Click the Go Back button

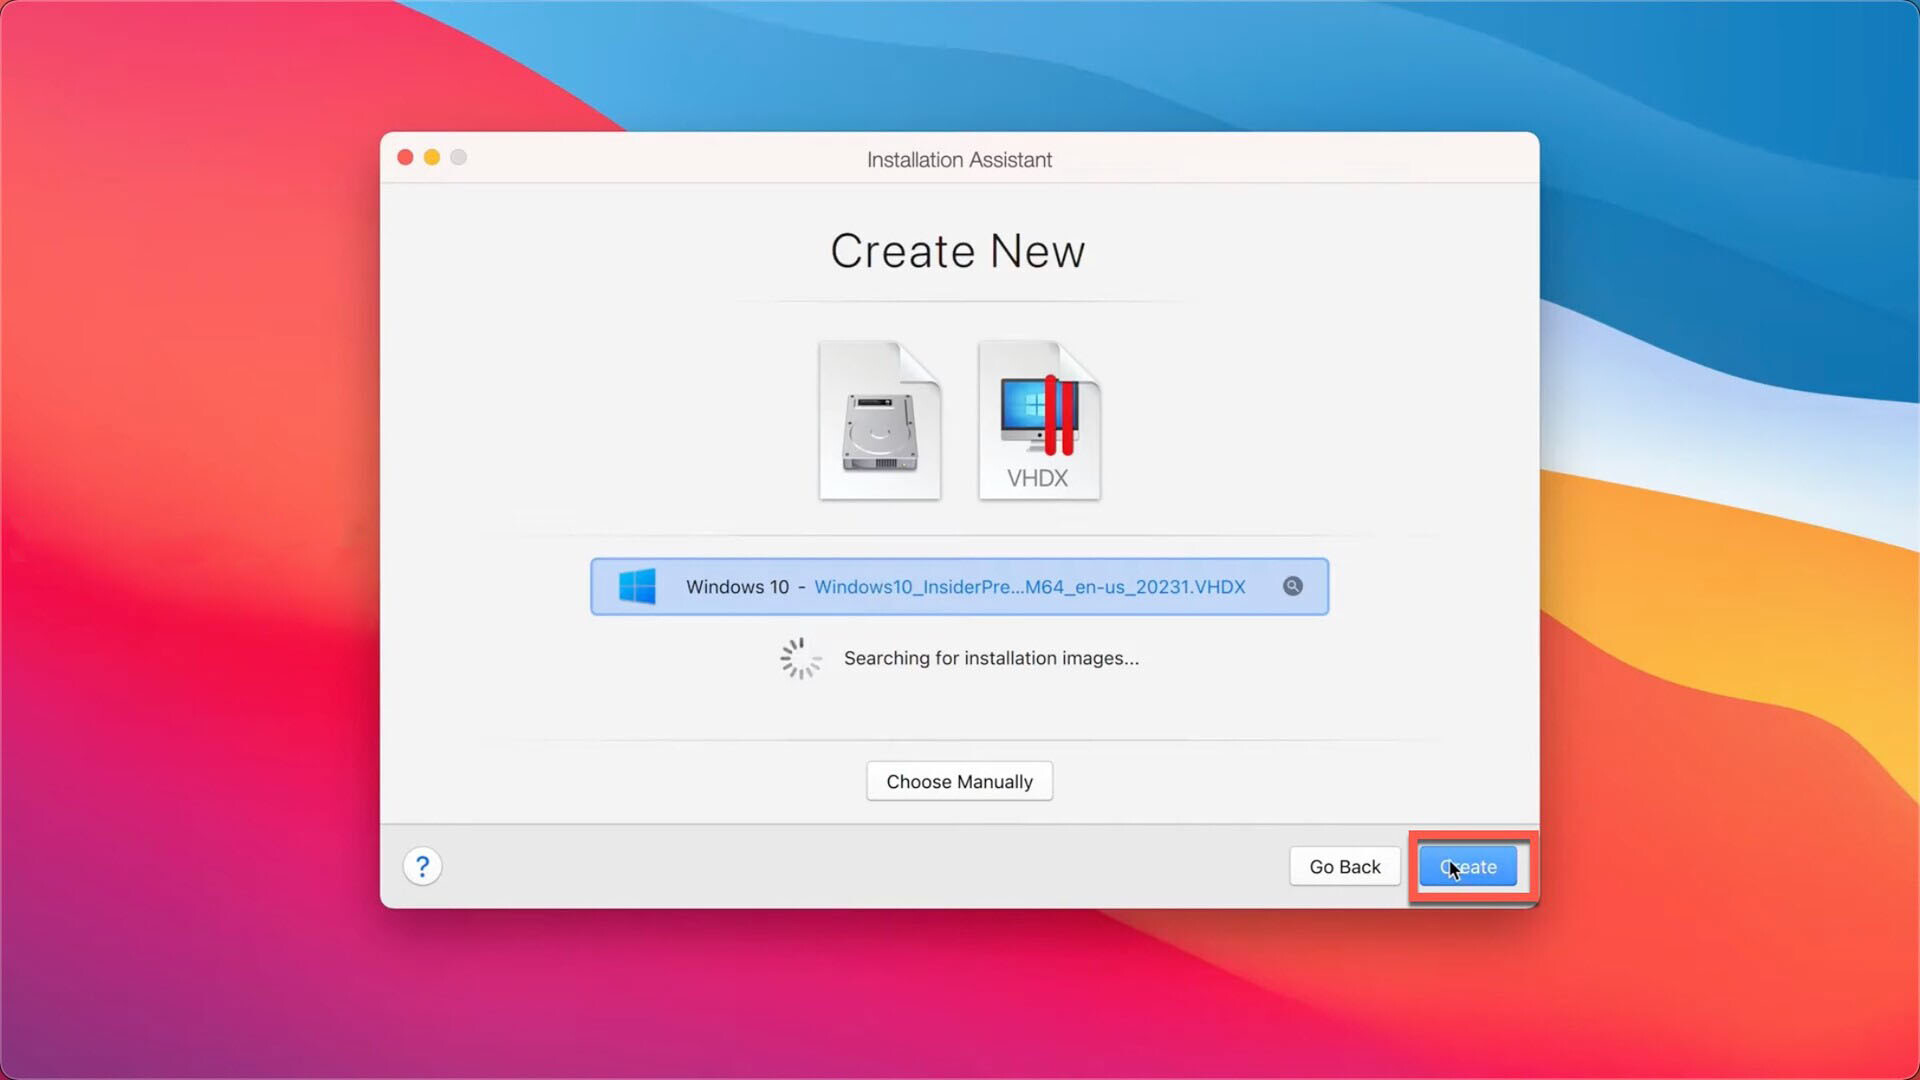1344,866
